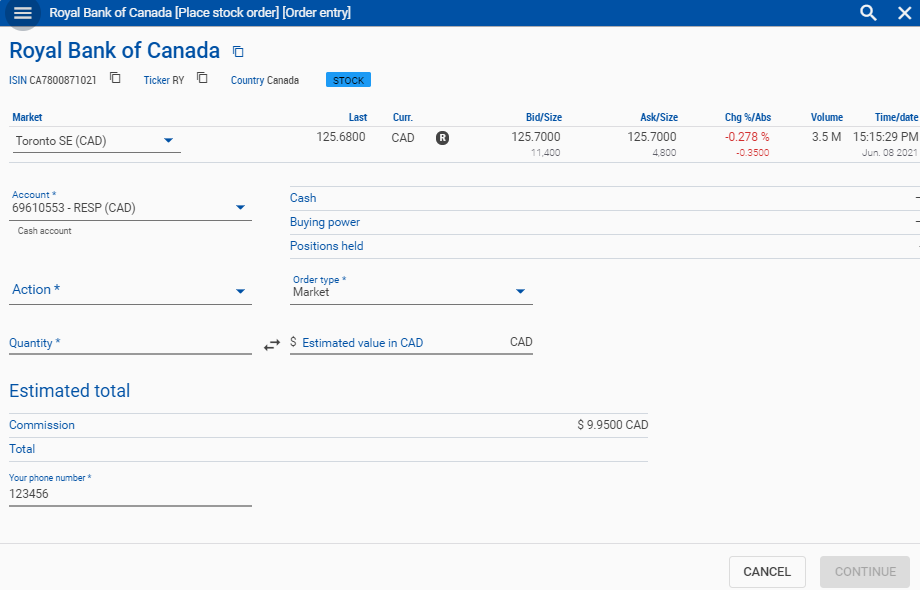
Task: Click the Volume column header
Action: tap(827, 117)
